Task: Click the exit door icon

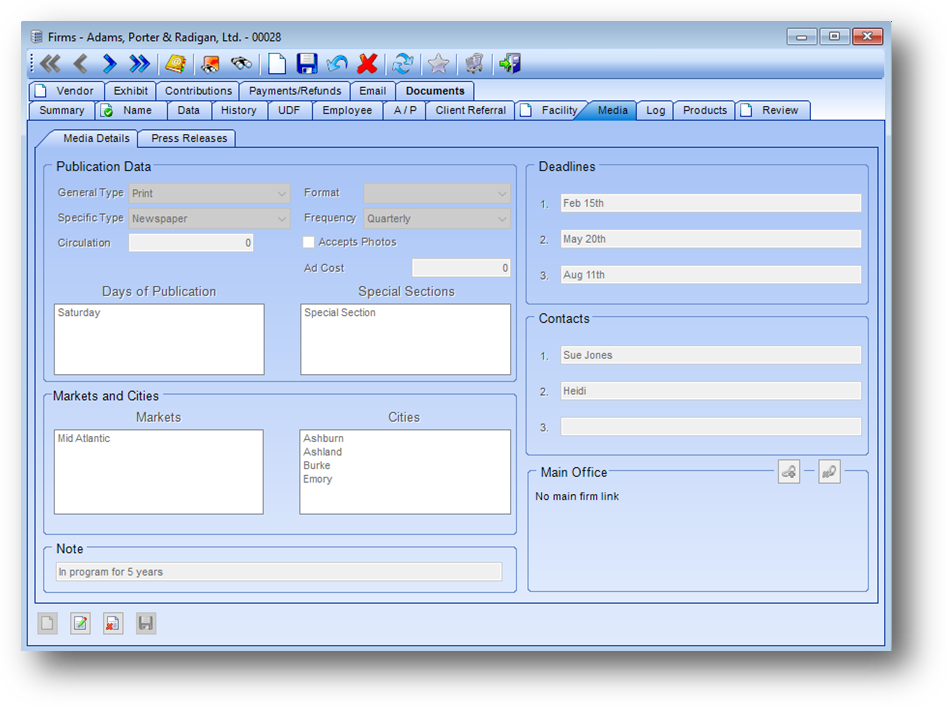Action: tap(510, 63)
